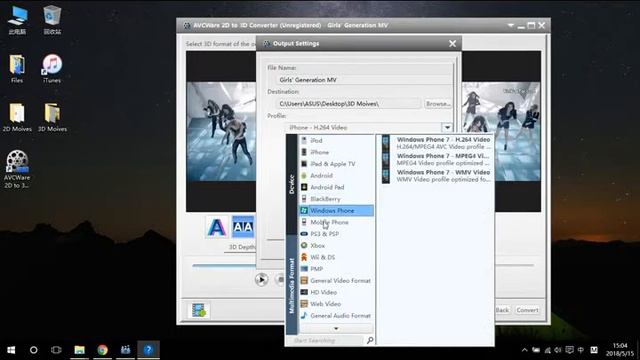Play the video preview
Viewport: 640px width, 360px height.
click(262, 280)
